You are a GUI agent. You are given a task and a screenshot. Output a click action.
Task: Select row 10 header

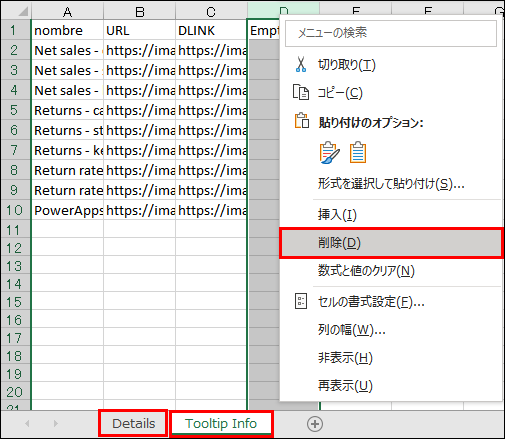tap(15, 210)
